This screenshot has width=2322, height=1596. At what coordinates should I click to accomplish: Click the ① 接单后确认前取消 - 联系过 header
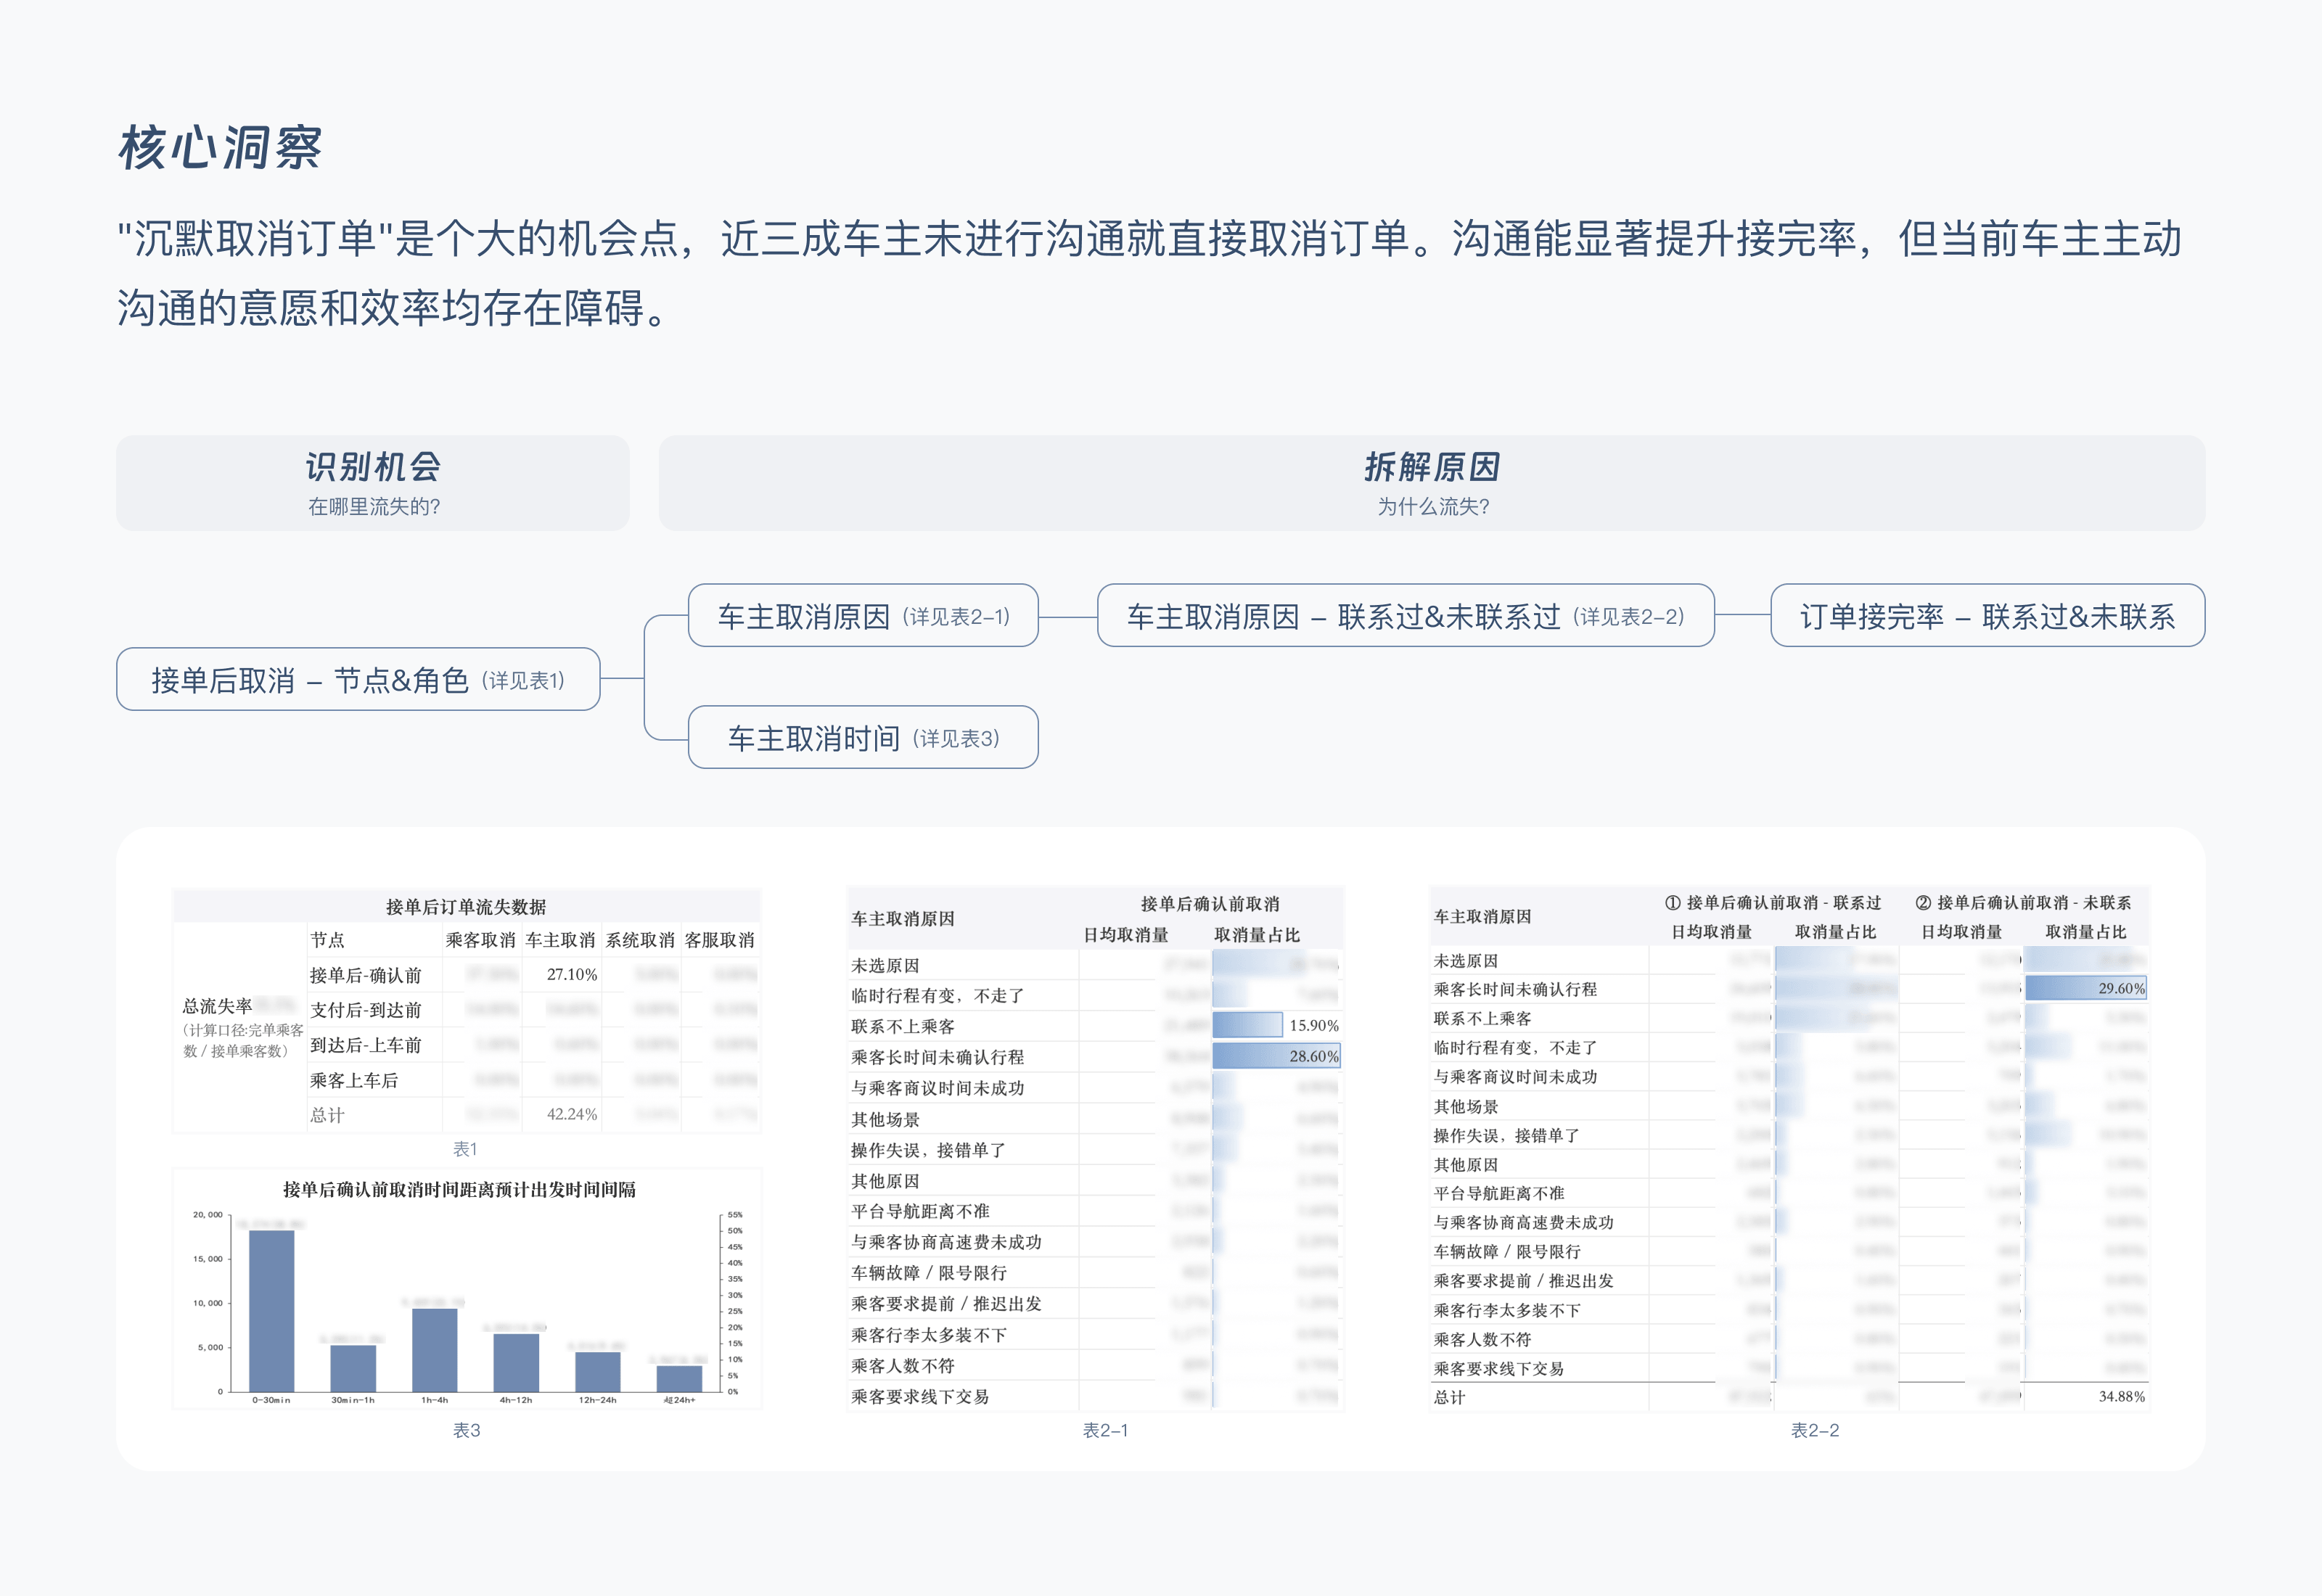tap(1773, 902)
